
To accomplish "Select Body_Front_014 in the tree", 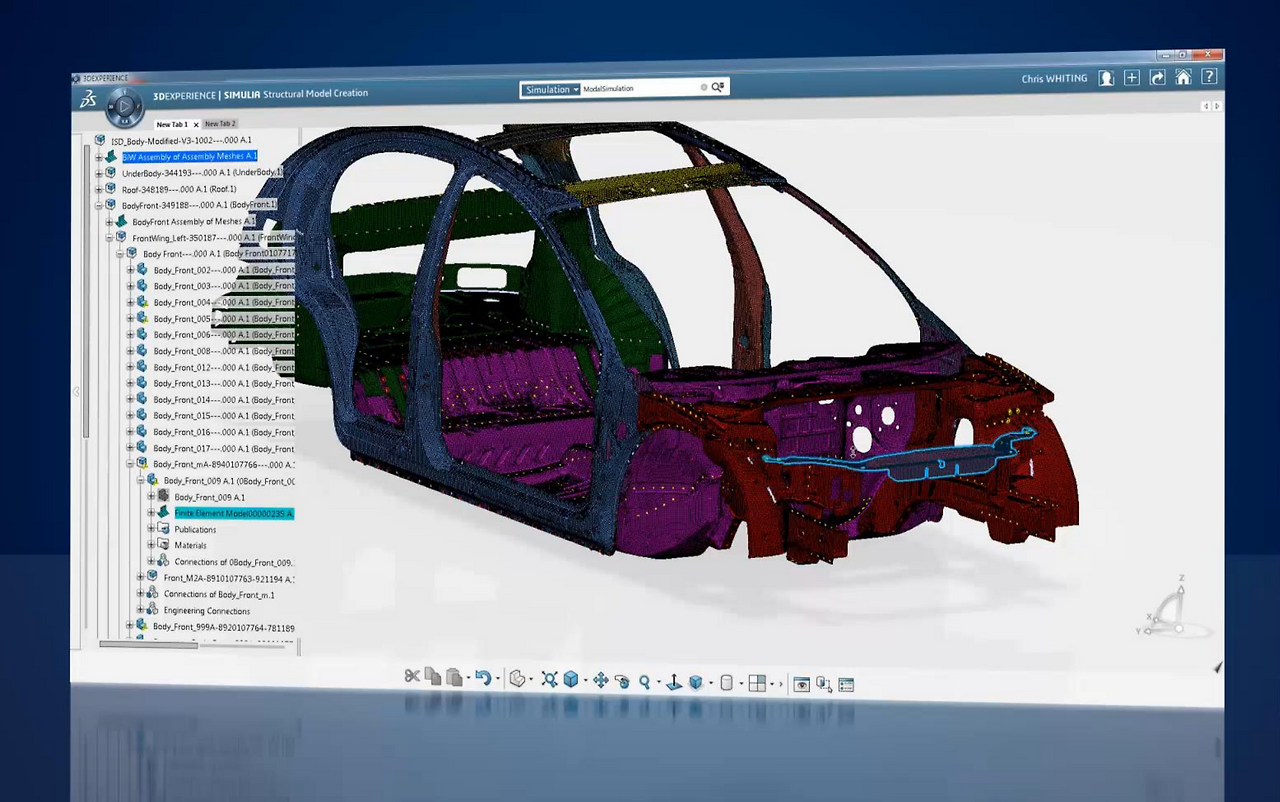I will pyautogui.click(x=223, y=400).
